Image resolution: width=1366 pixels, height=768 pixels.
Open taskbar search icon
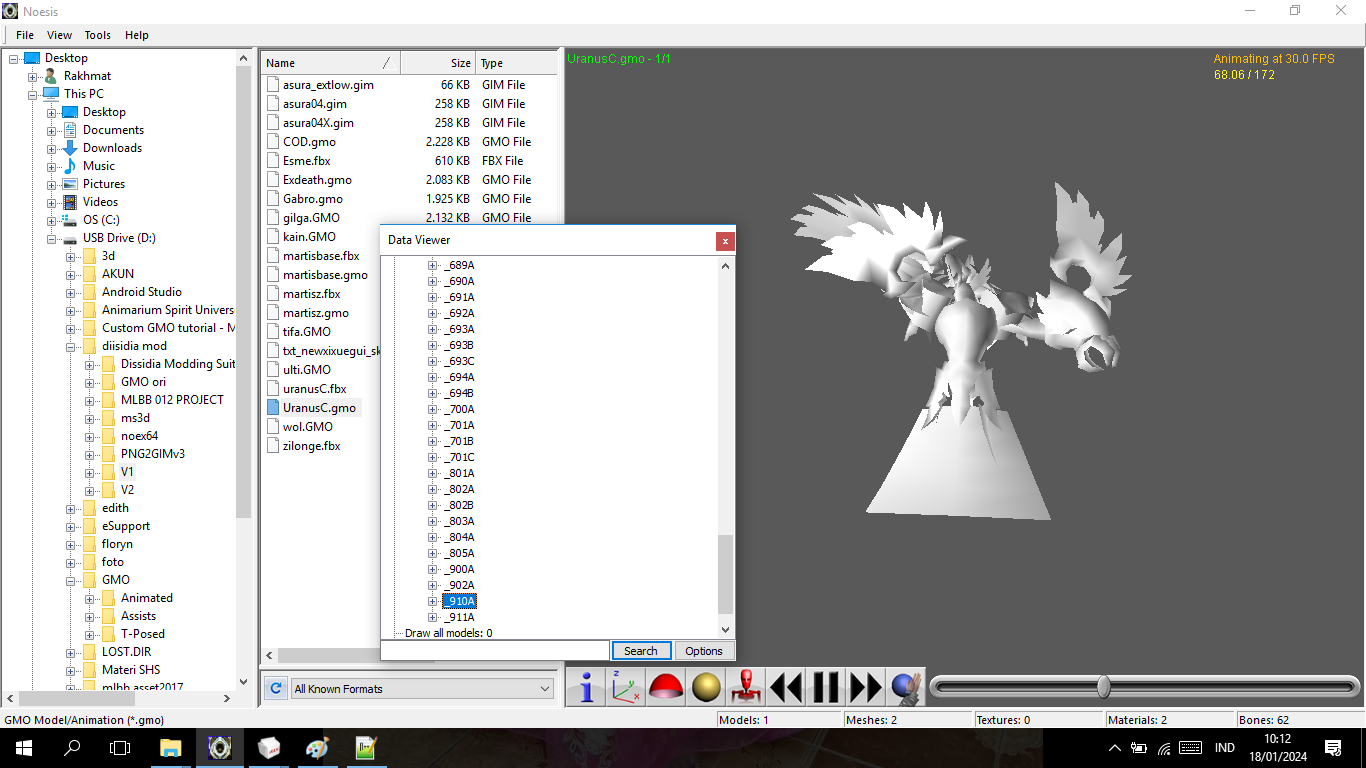pos(72,748)
